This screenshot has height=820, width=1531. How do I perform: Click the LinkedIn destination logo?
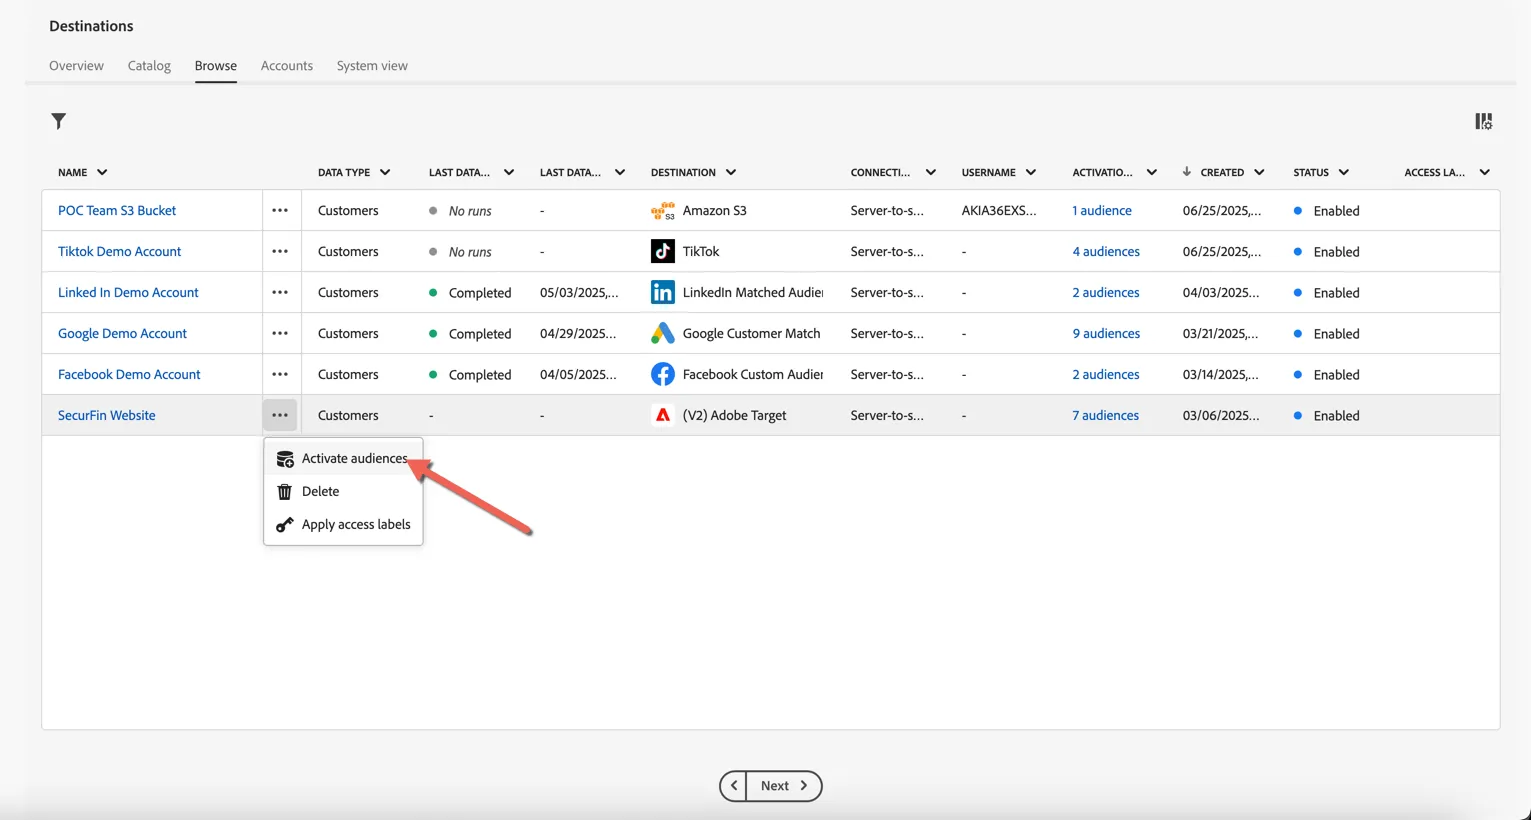[663, 293]
